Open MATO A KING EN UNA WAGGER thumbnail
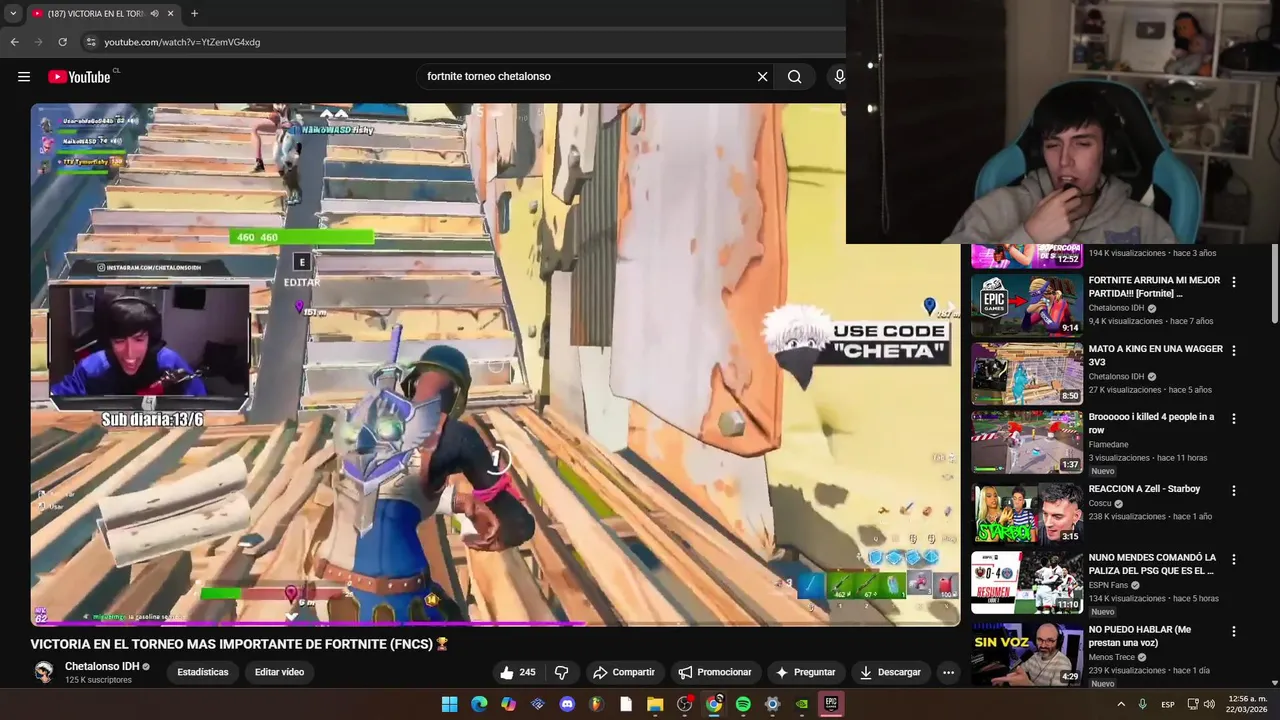1280x720 pixels. [x=1027, y=373]
